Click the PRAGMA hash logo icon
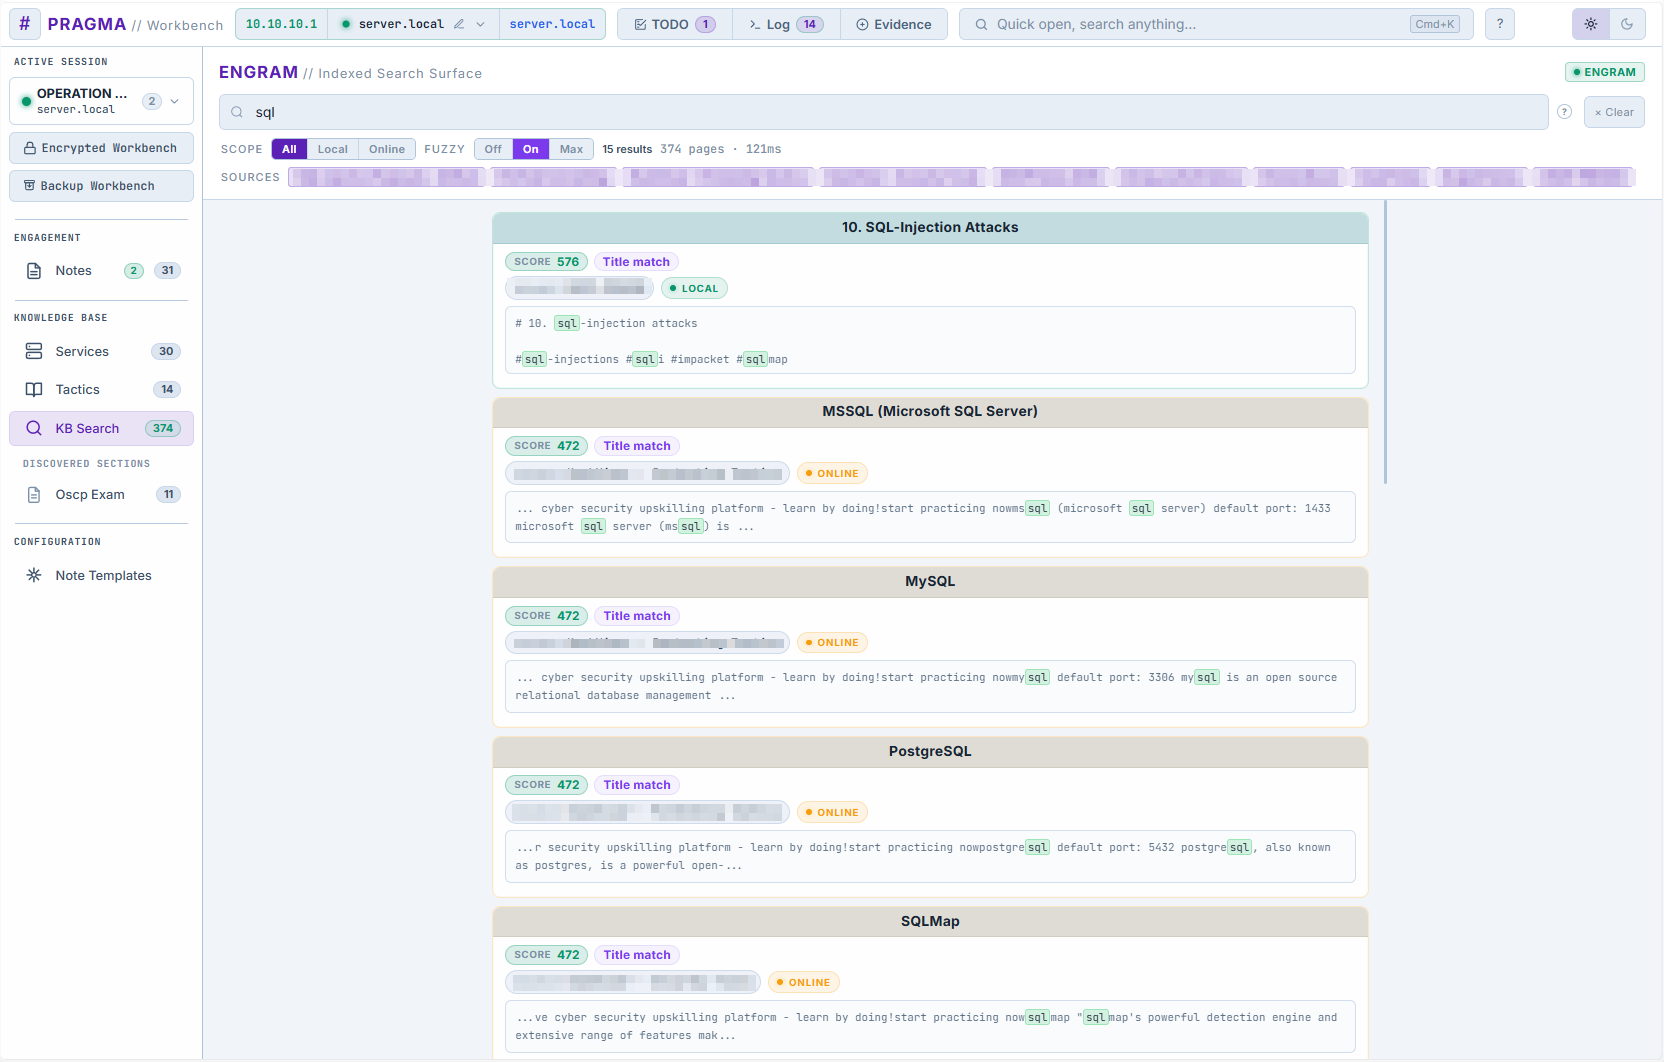 click(x=24, y=24)
